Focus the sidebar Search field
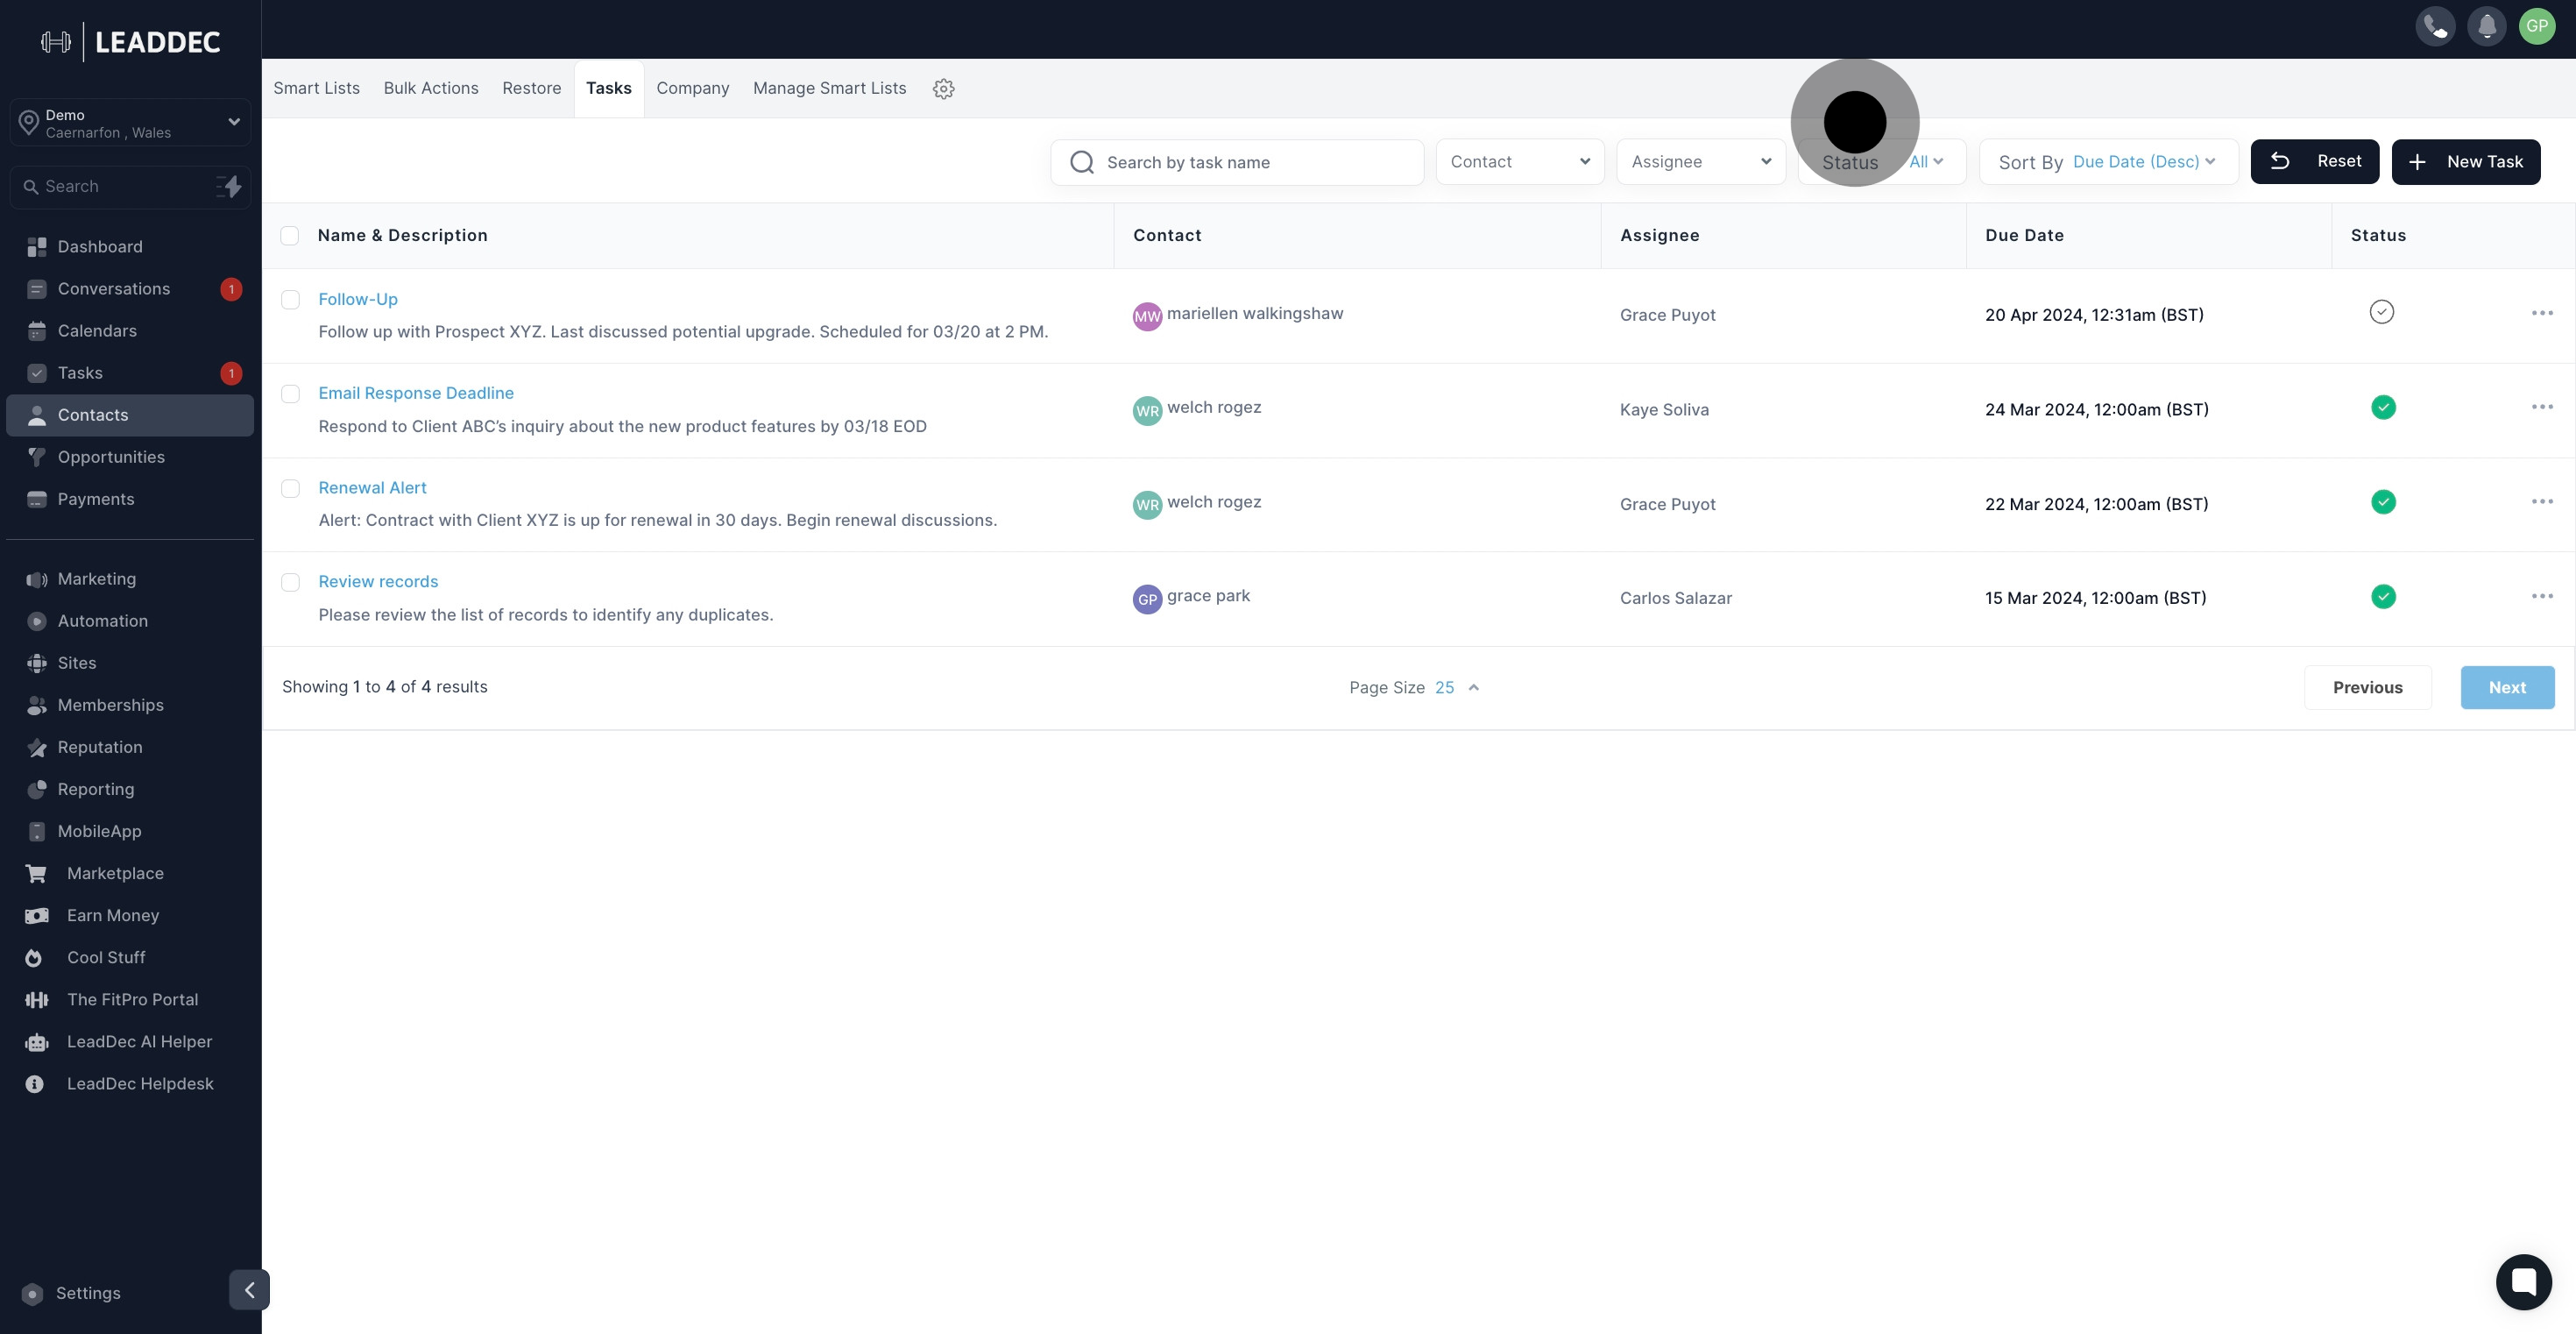2576x1334 pixels. coord(130,187)
